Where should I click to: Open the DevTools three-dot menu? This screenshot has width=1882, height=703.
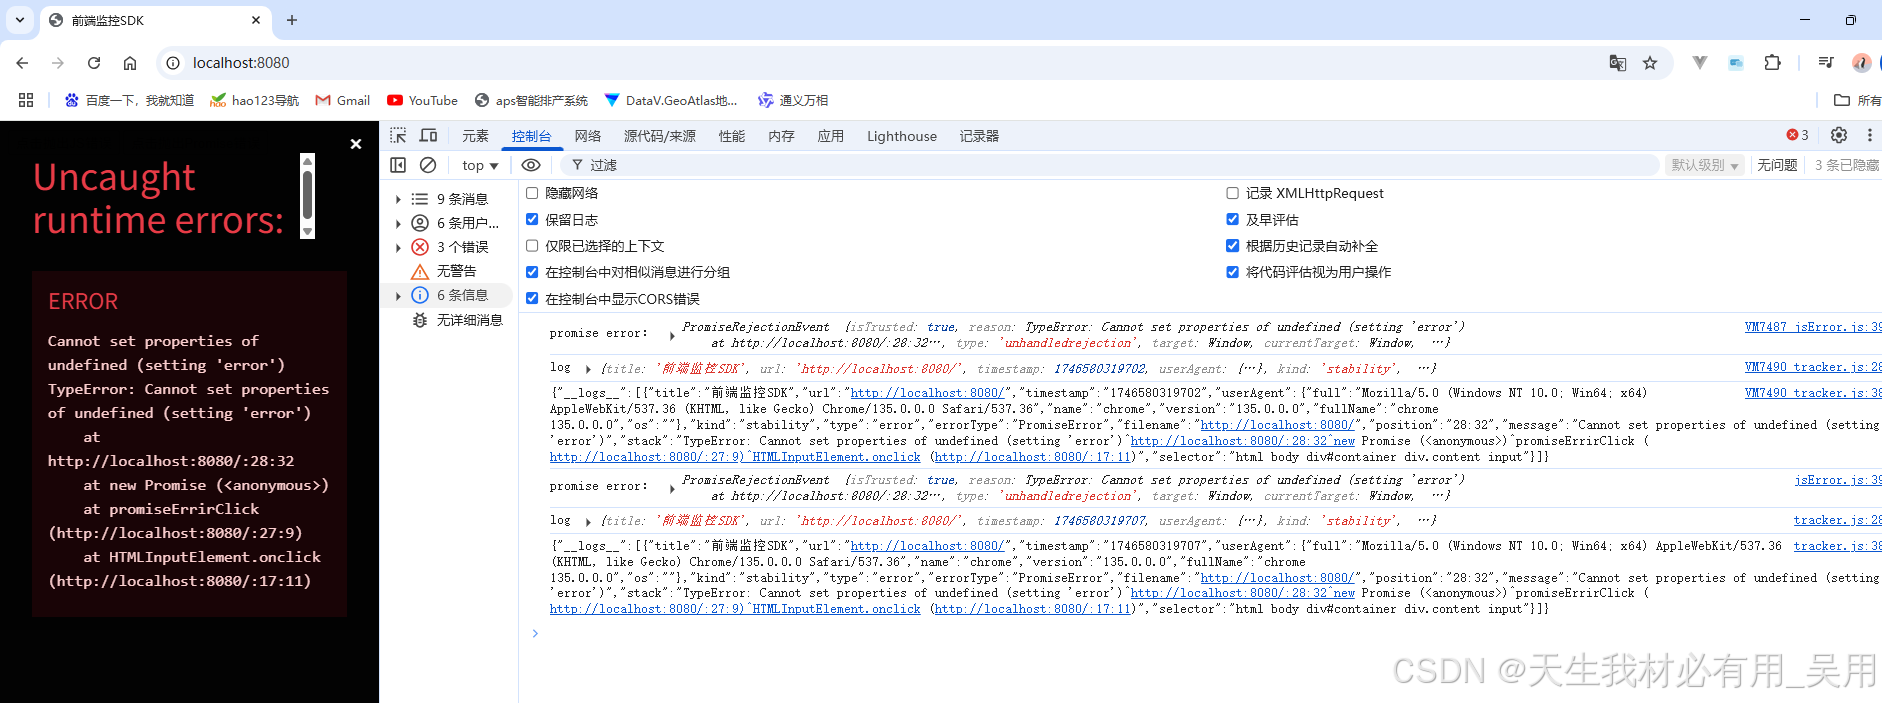point(1869,135)
